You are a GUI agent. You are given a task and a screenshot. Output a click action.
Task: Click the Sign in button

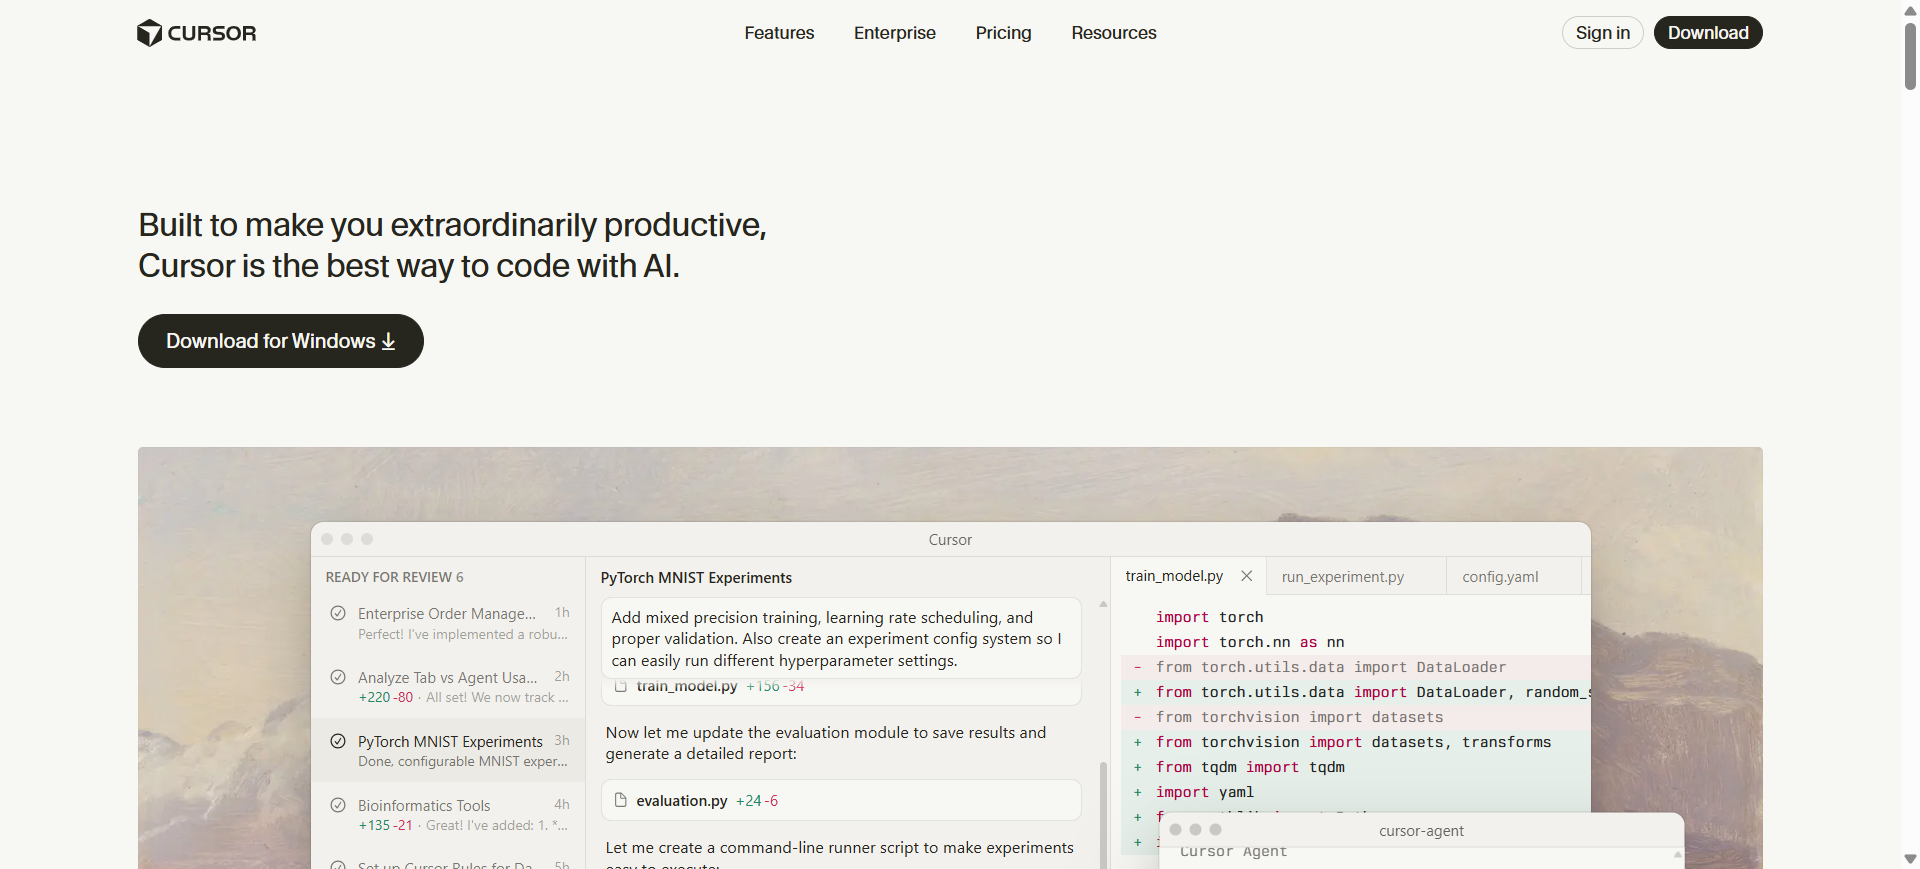[1602, 33]
